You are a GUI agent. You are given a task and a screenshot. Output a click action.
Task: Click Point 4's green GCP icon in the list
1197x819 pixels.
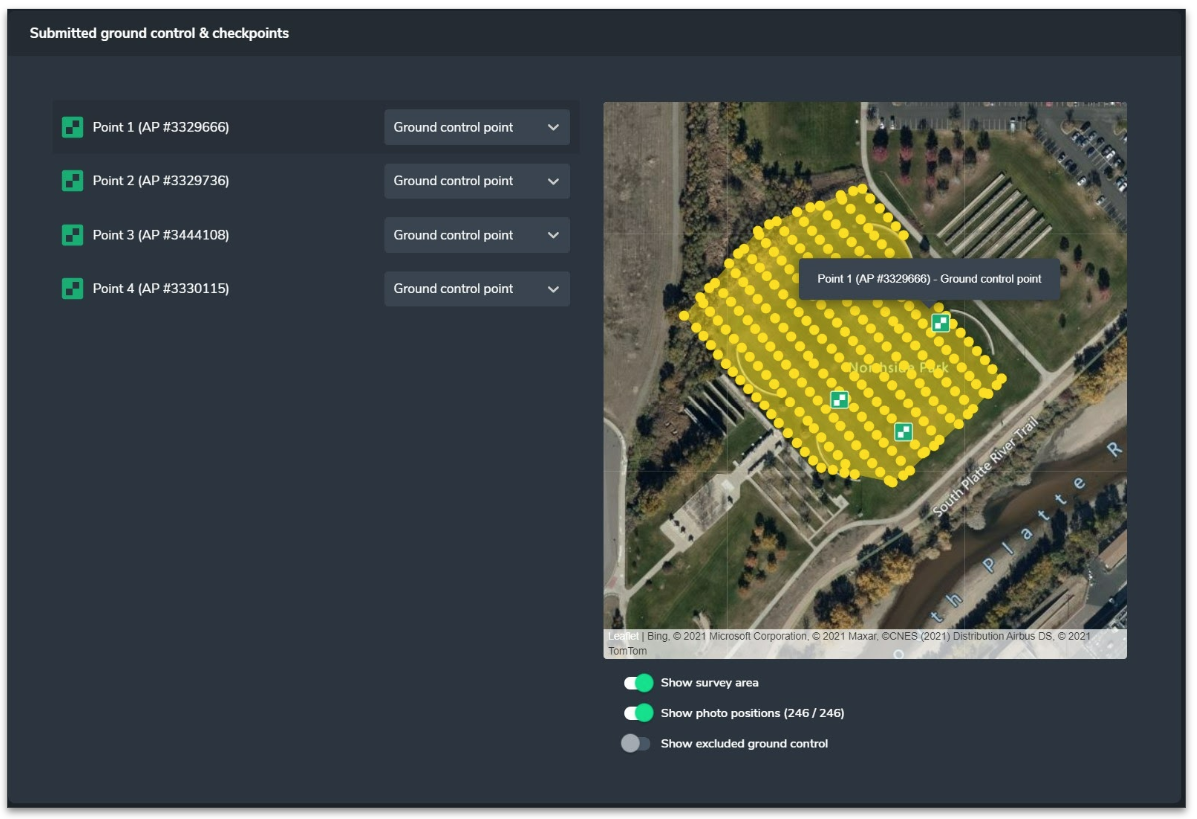coord(74,289)
